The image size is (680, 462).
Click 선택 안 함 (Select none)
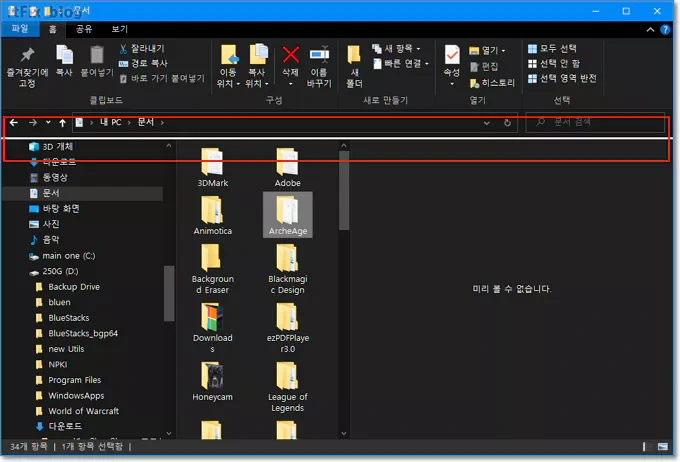pyautogui.click(x=554, y=63)
